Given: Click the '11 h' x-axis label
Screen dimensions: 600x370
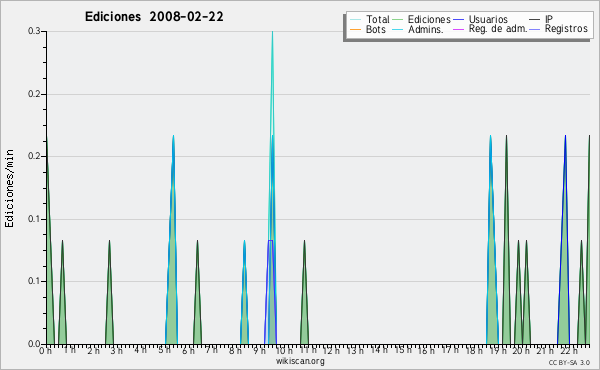Looking at the screenshot, I should pos(308,350).
